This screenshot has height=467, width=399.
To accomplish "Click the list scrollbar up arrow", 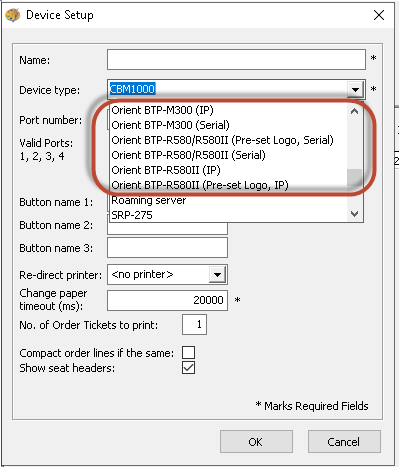I will pyautogui.click(x=355, y=111).
